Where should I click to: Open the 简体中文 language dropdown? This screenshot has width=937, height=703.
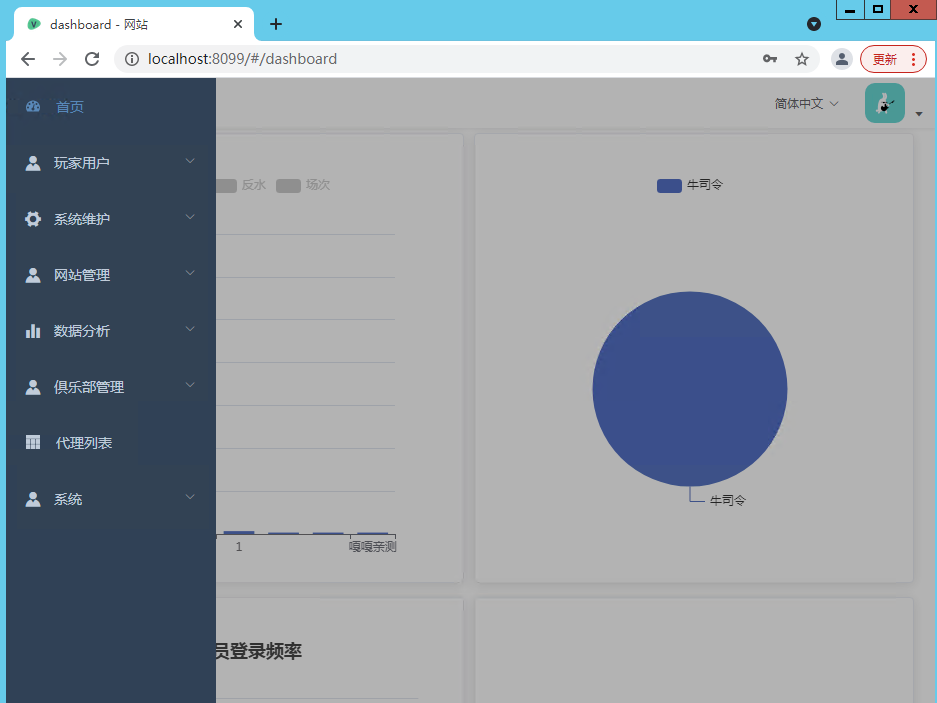click(805, 103)
